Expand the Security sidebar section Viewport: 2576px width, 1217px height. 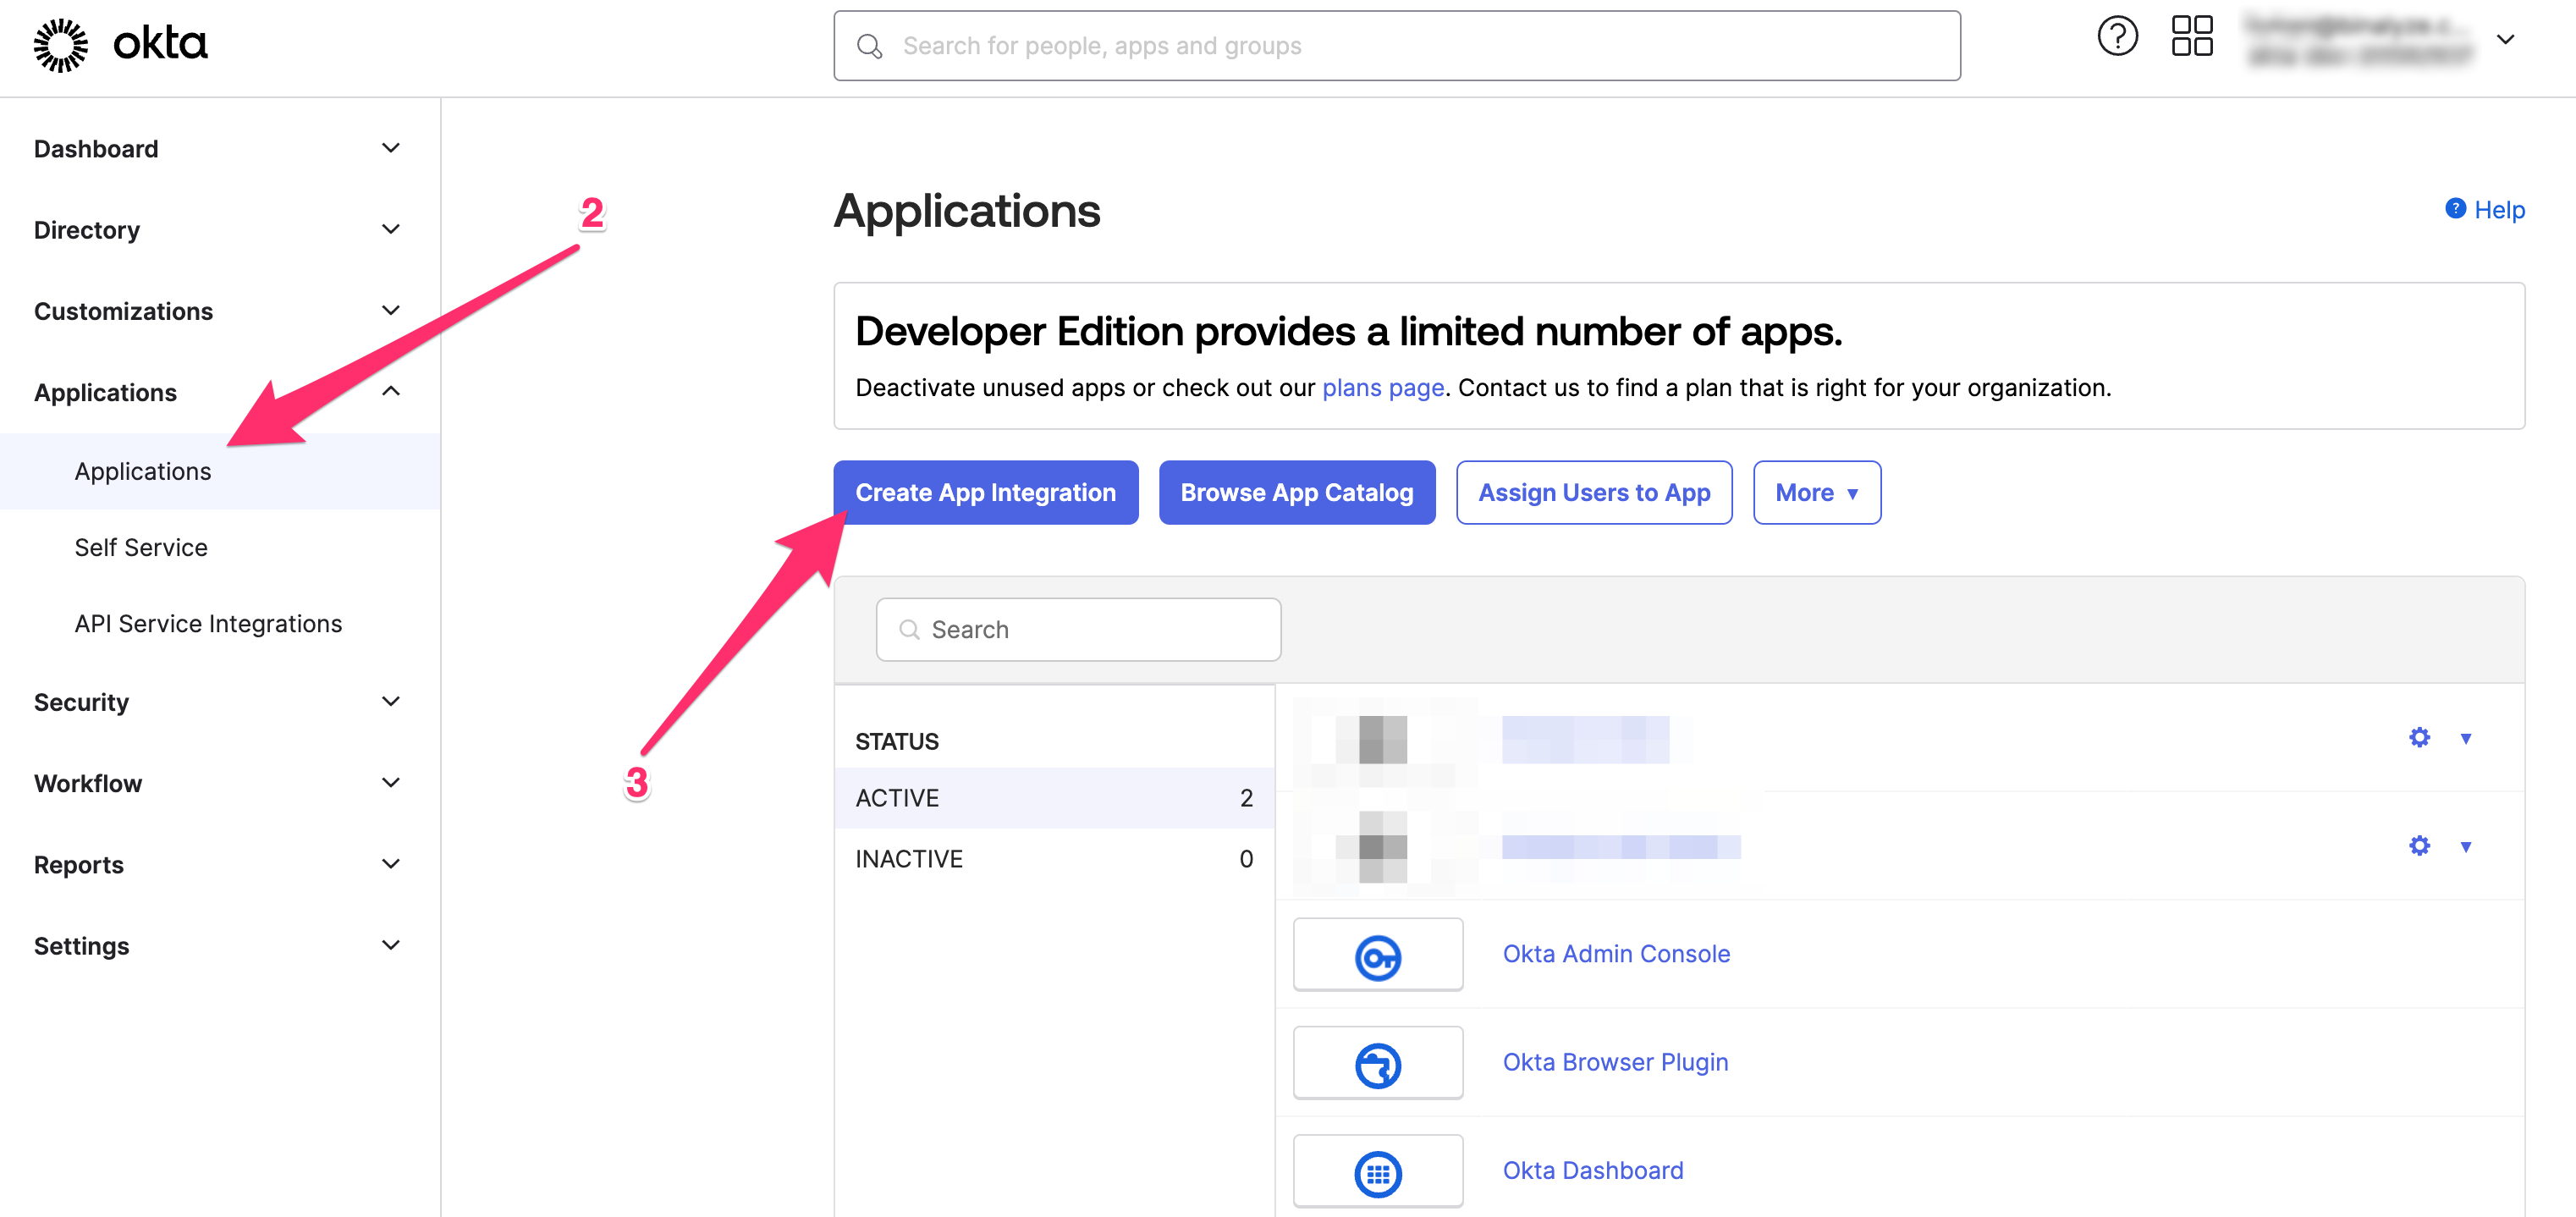click(x=390, y=702)
